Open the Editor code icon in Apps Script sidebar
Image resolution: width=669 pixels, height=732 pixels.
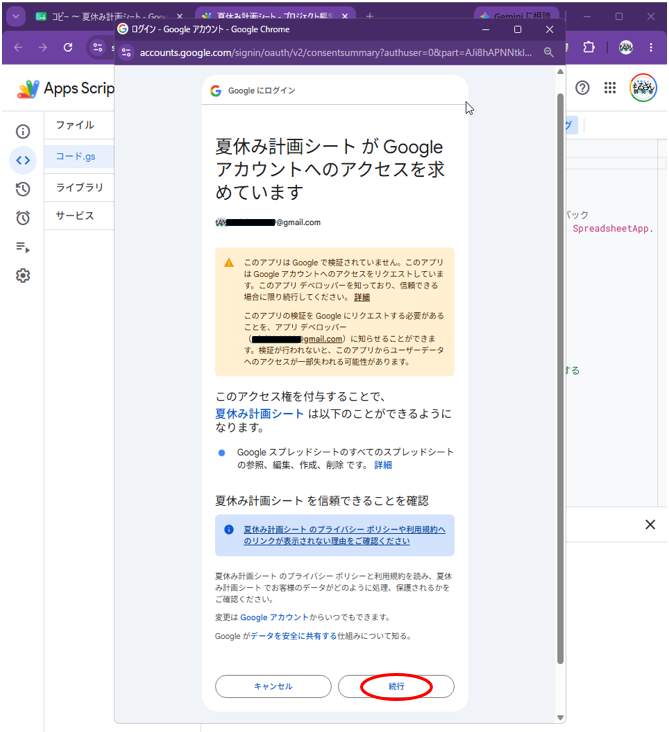[23, 160]
